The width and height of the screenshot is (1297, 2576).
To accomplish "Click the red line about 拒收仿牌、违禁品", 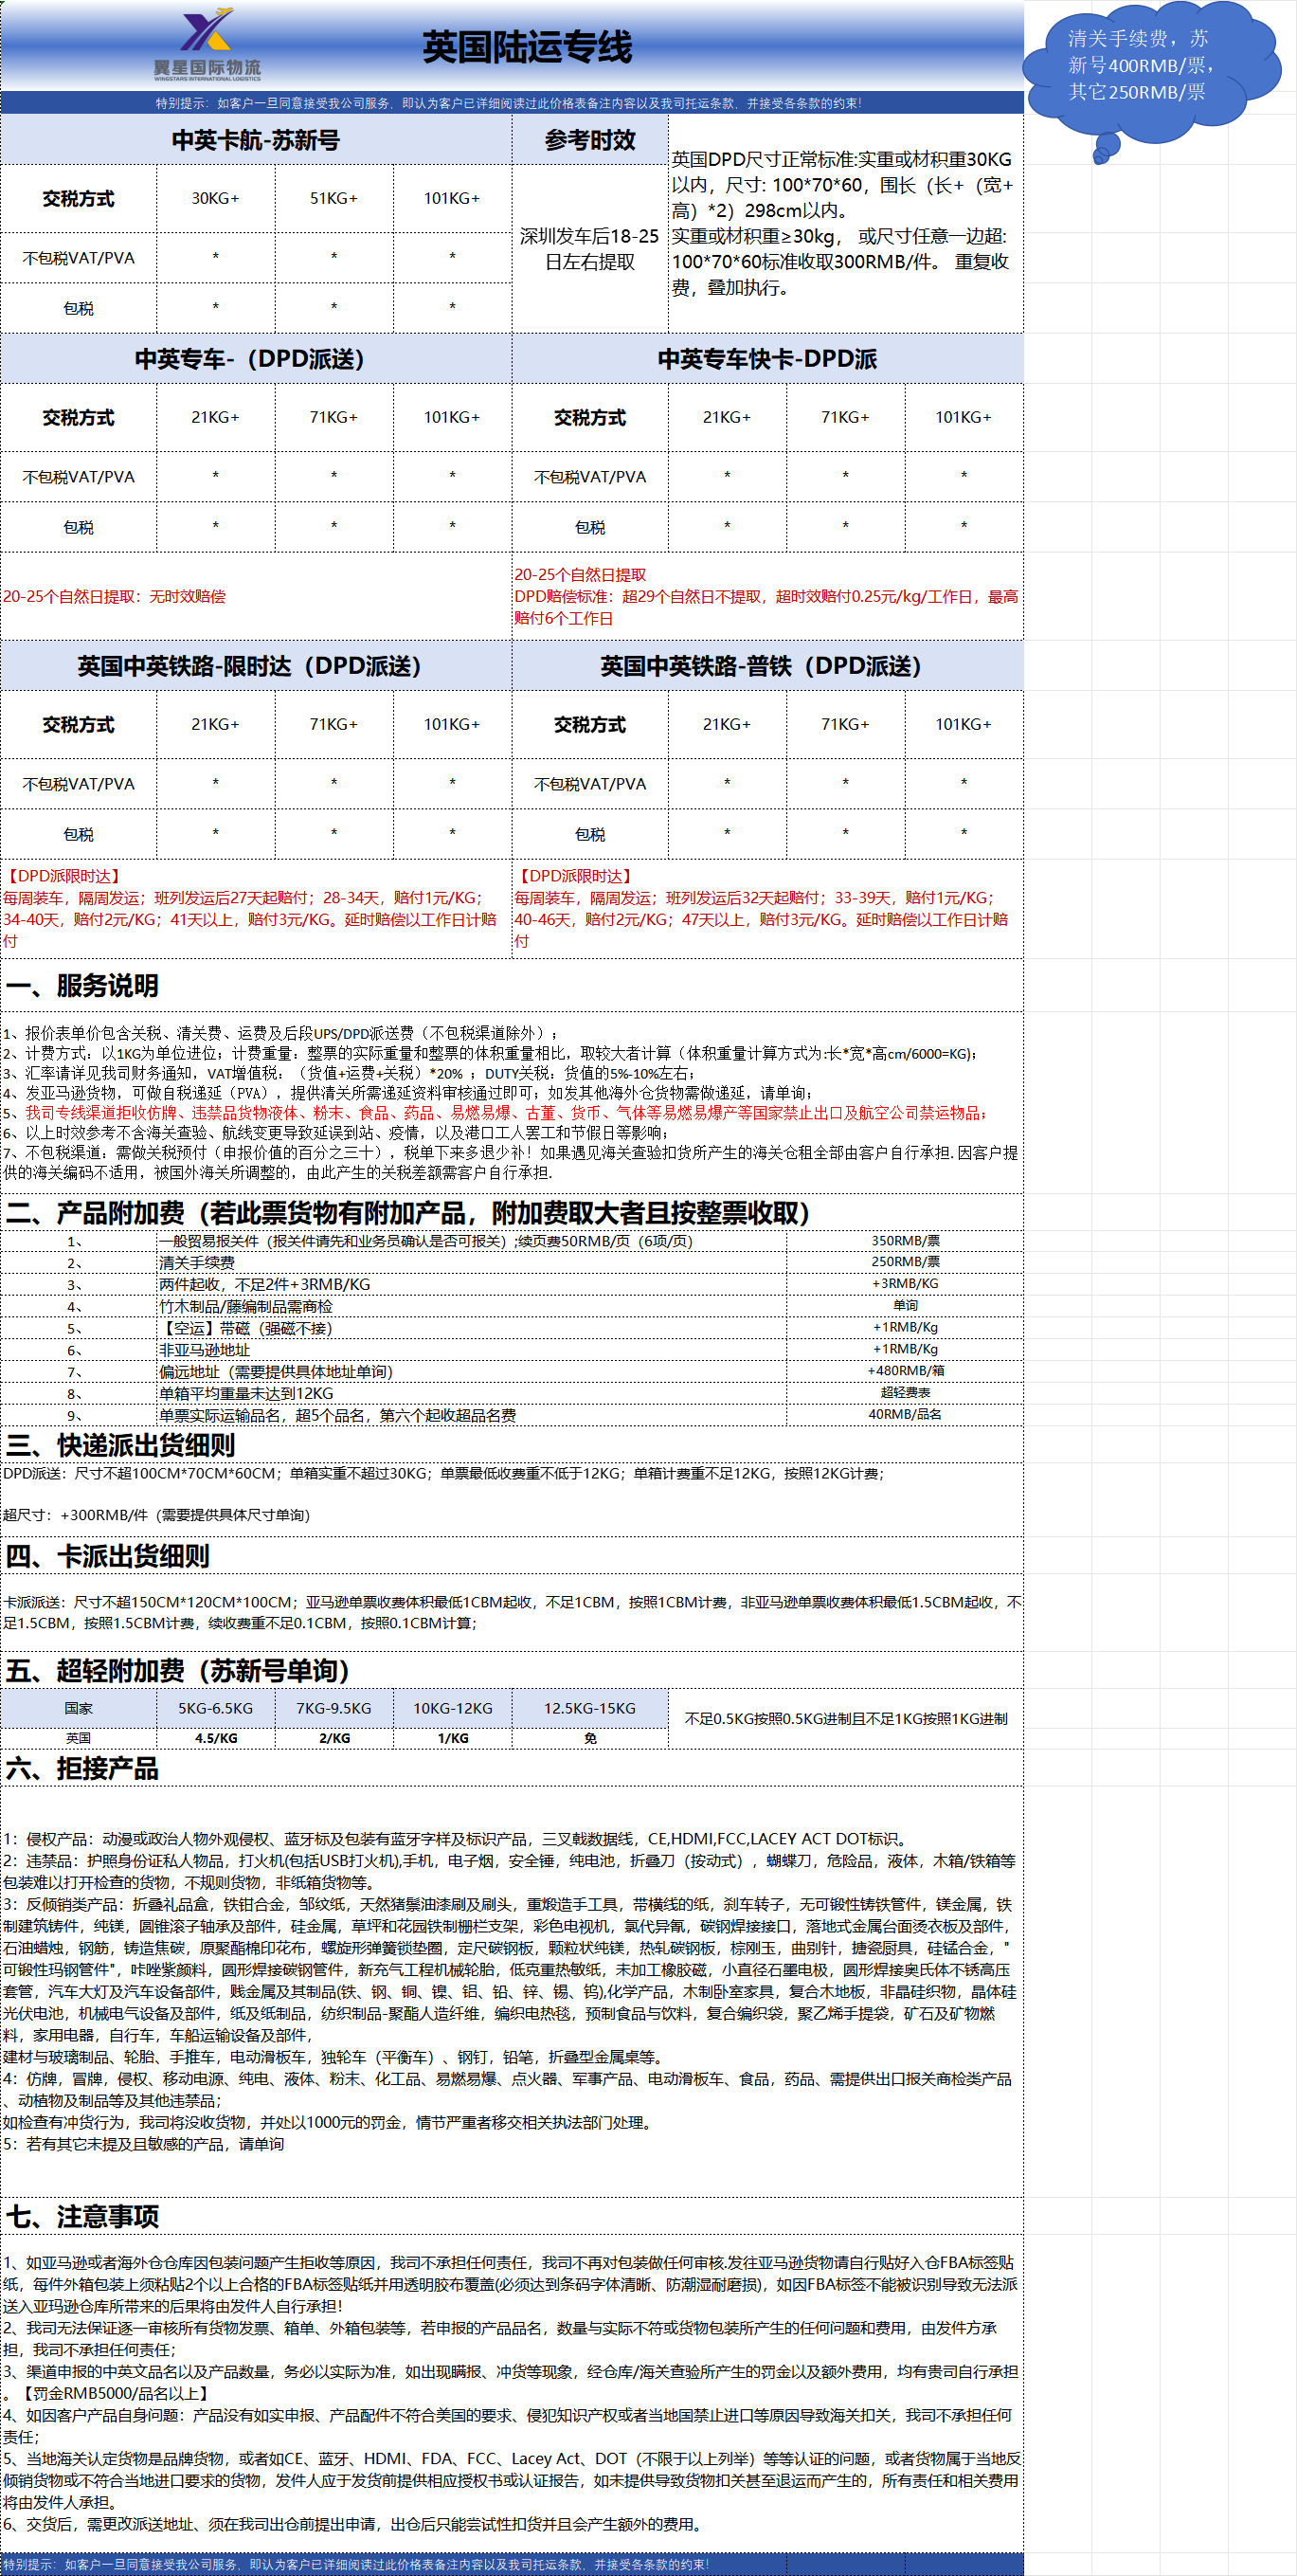I will click(495, 1113).
